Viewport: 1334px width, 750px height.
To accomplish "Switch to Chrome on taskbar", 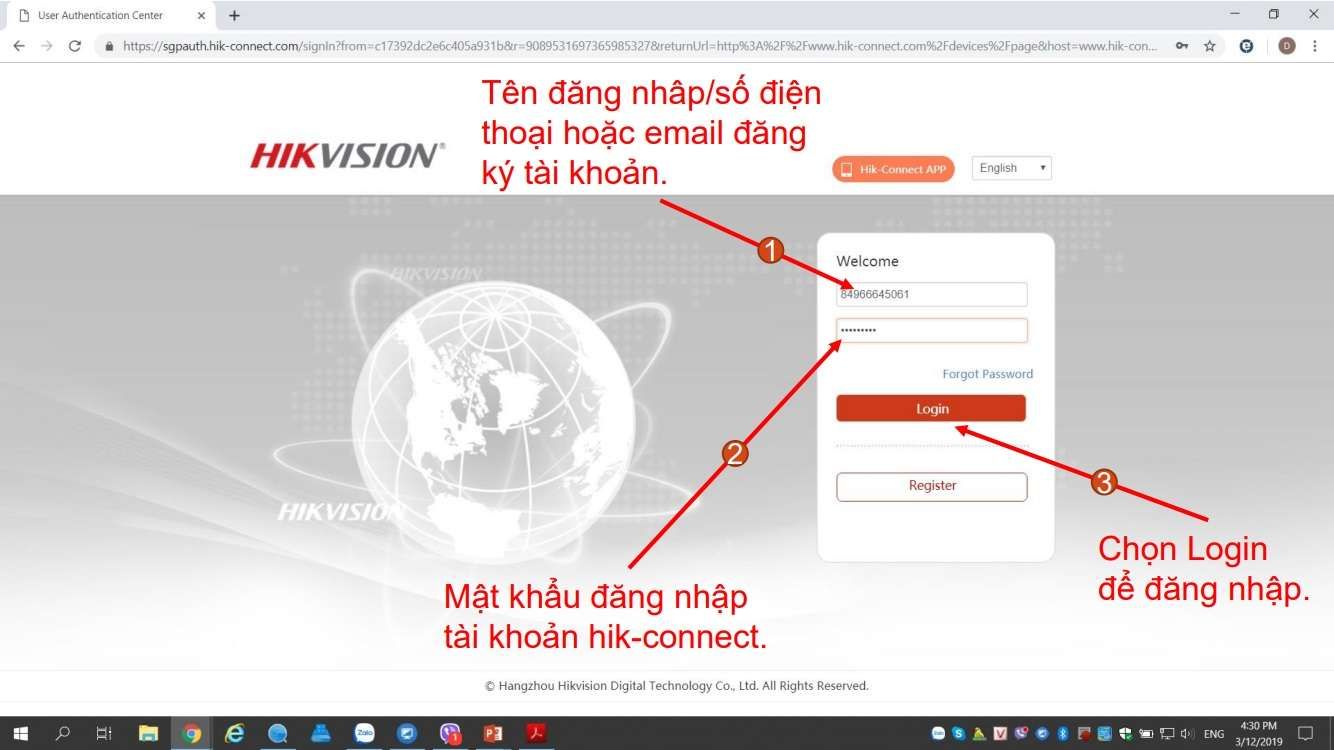I will coord(191,733).
